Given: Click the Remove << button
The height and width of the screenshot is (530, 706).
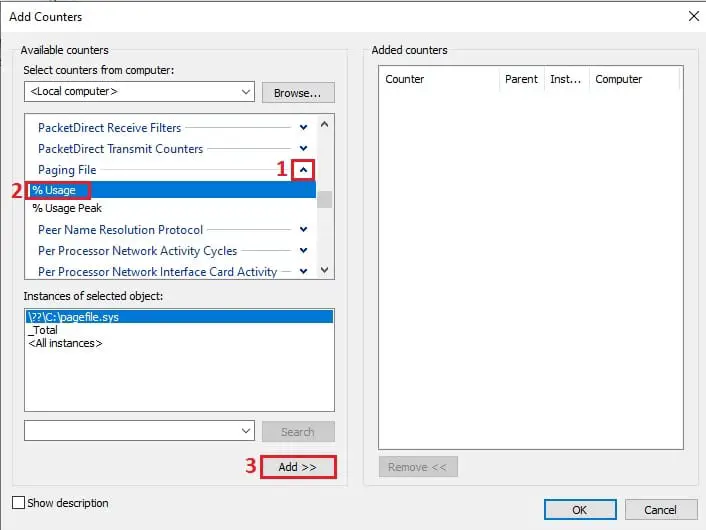Looking at the screenshot, I should [x=418, y=467].
